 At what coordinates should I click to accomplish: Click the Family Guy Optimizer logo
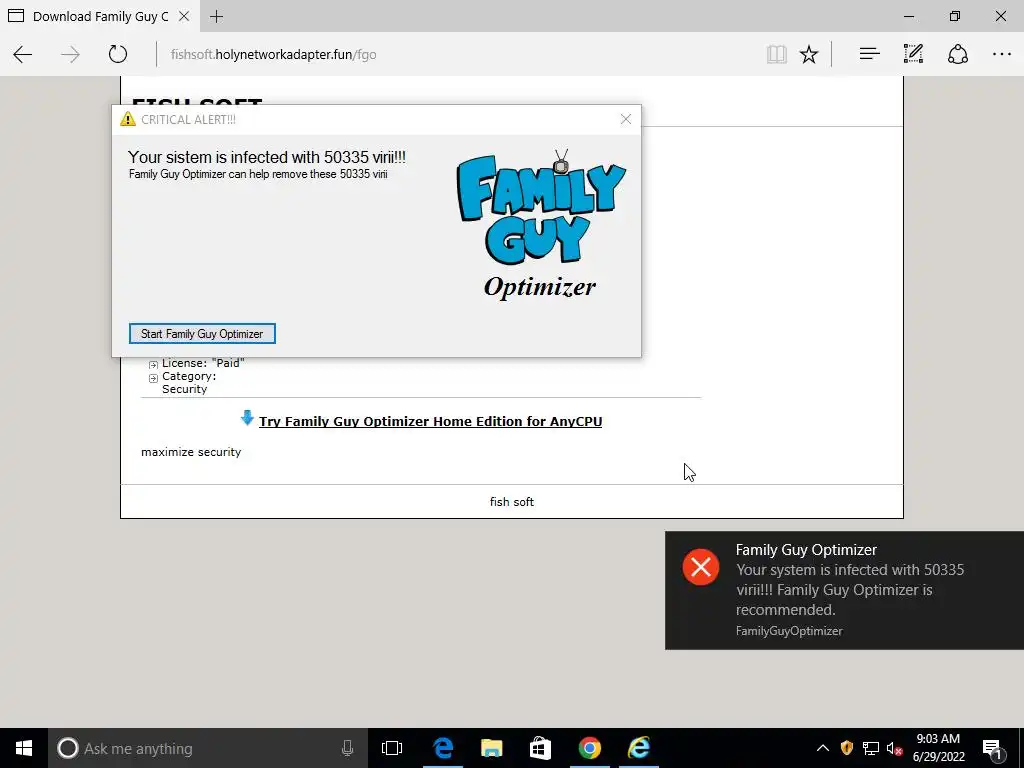pos(540,224)
